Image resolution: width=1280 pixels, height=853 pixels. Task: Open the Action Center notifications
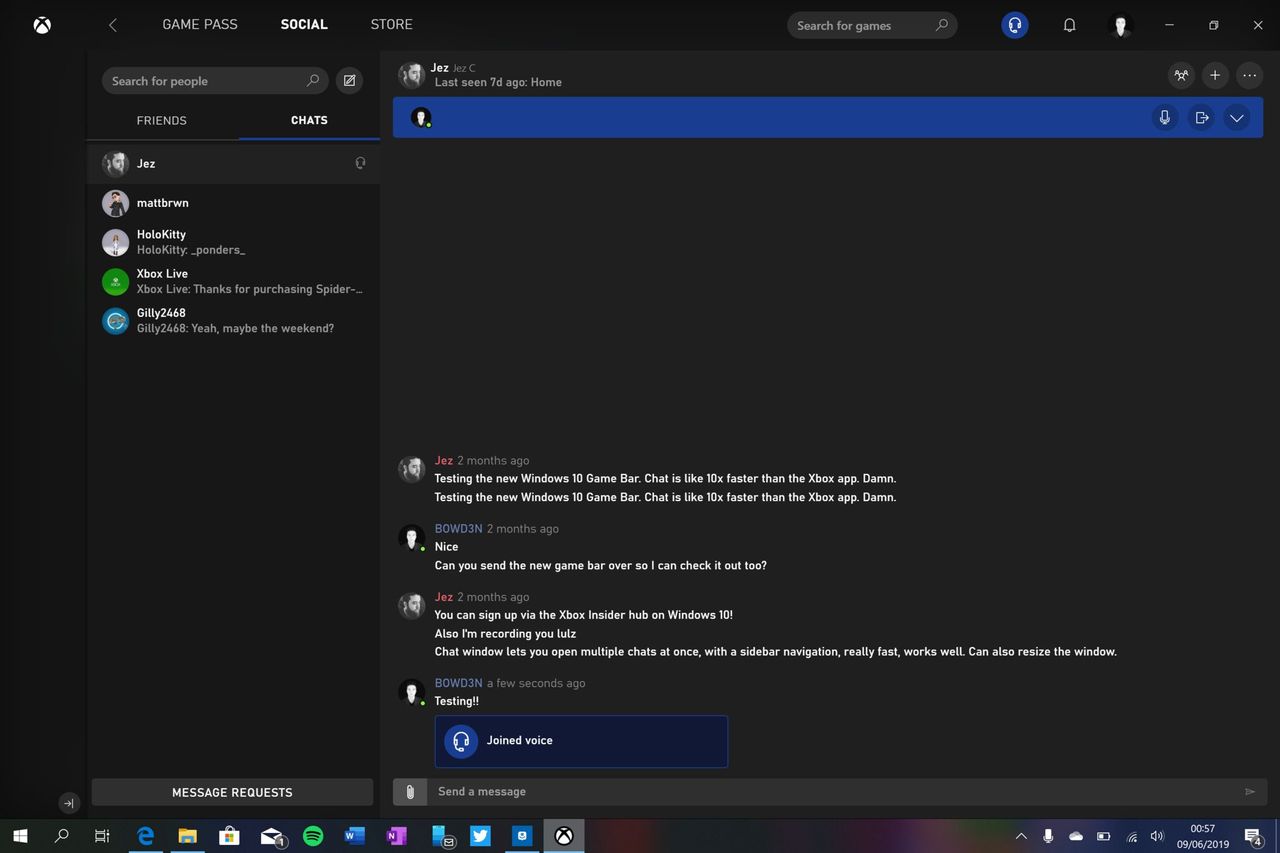pyautogui.click(x=1253, y=836)
